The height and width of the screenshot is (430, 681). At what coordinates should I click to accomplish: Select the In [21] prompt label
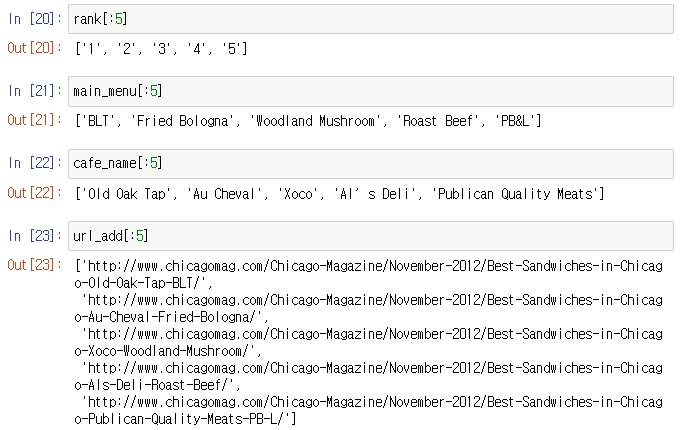pyautogui.click(x=35, y=91)
